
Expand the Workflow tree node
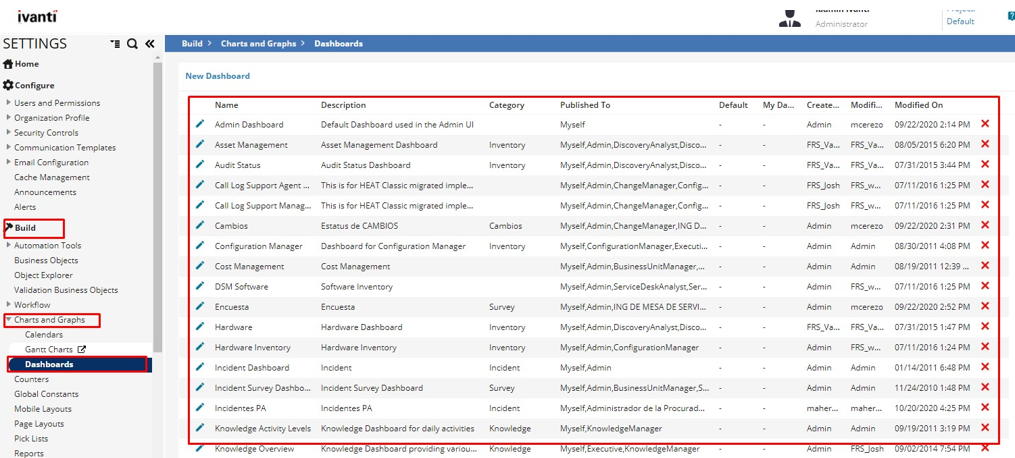pos(9,305)
